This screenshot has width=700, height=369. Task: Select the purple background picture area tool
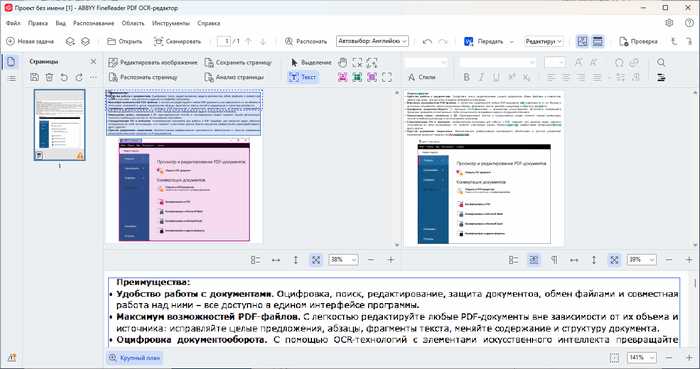point(372,77)
